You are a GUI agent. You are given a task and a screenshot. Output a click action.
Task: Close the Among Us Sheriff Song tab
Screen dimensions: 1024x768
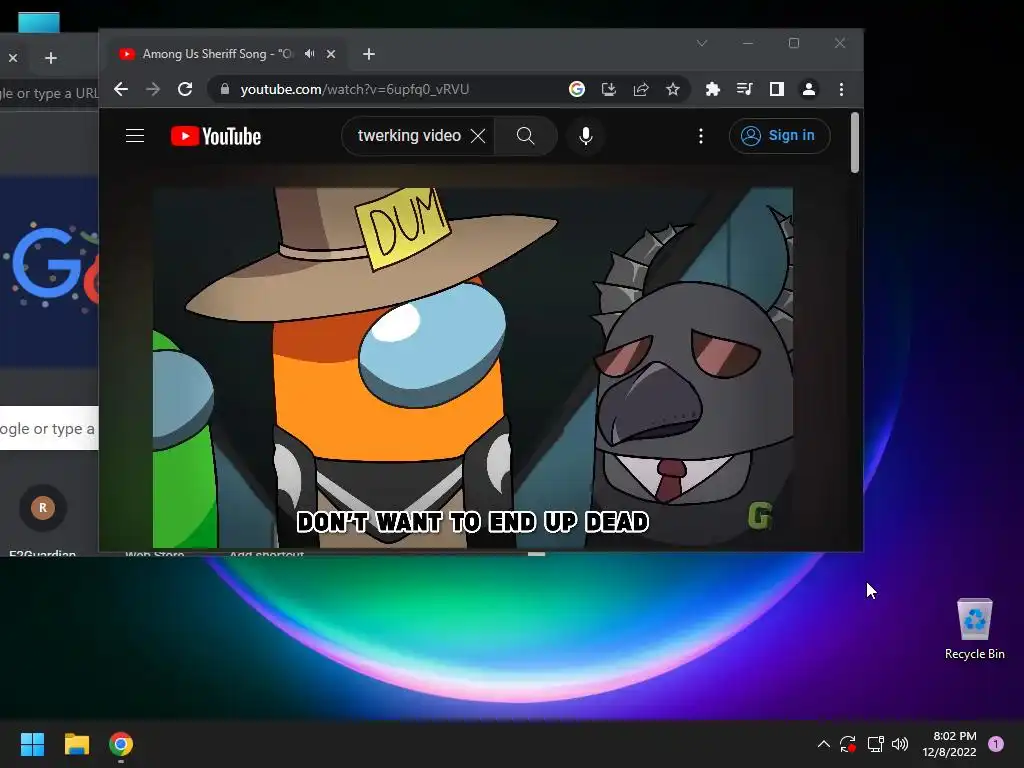pos(331,54)
